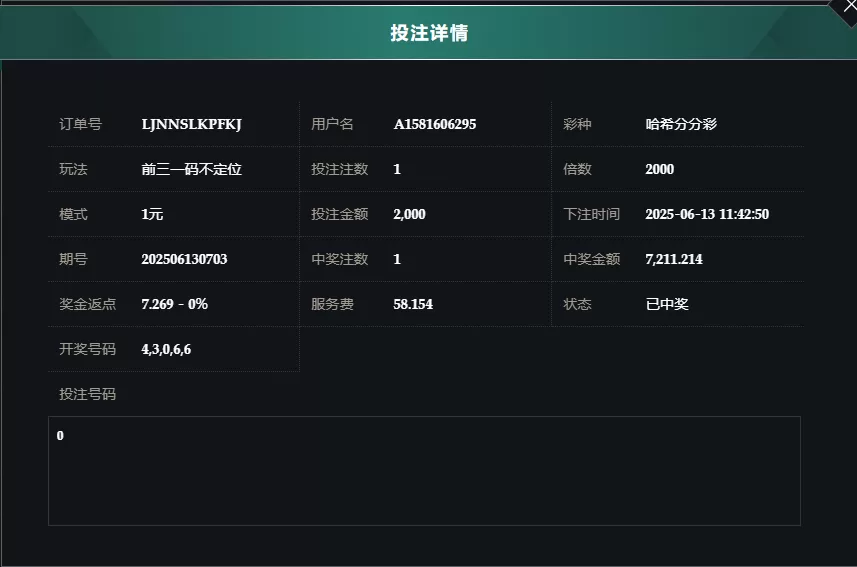
Task: Click the 订单号 label
Action: (80, 124)
